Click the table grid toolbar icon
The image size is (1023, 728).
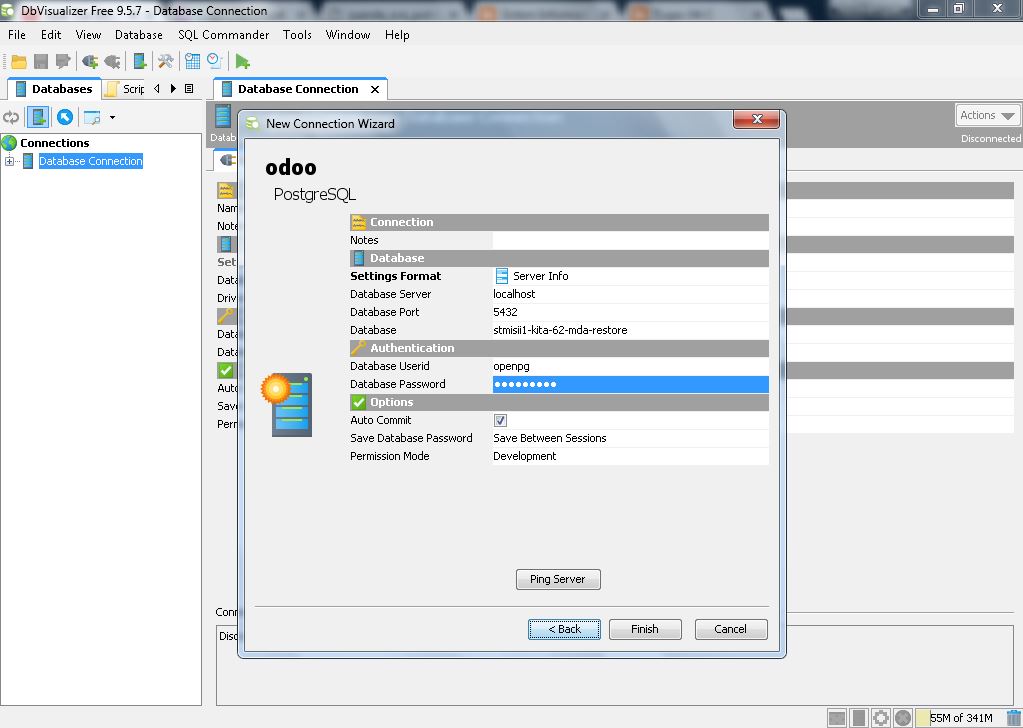[192, 62]
